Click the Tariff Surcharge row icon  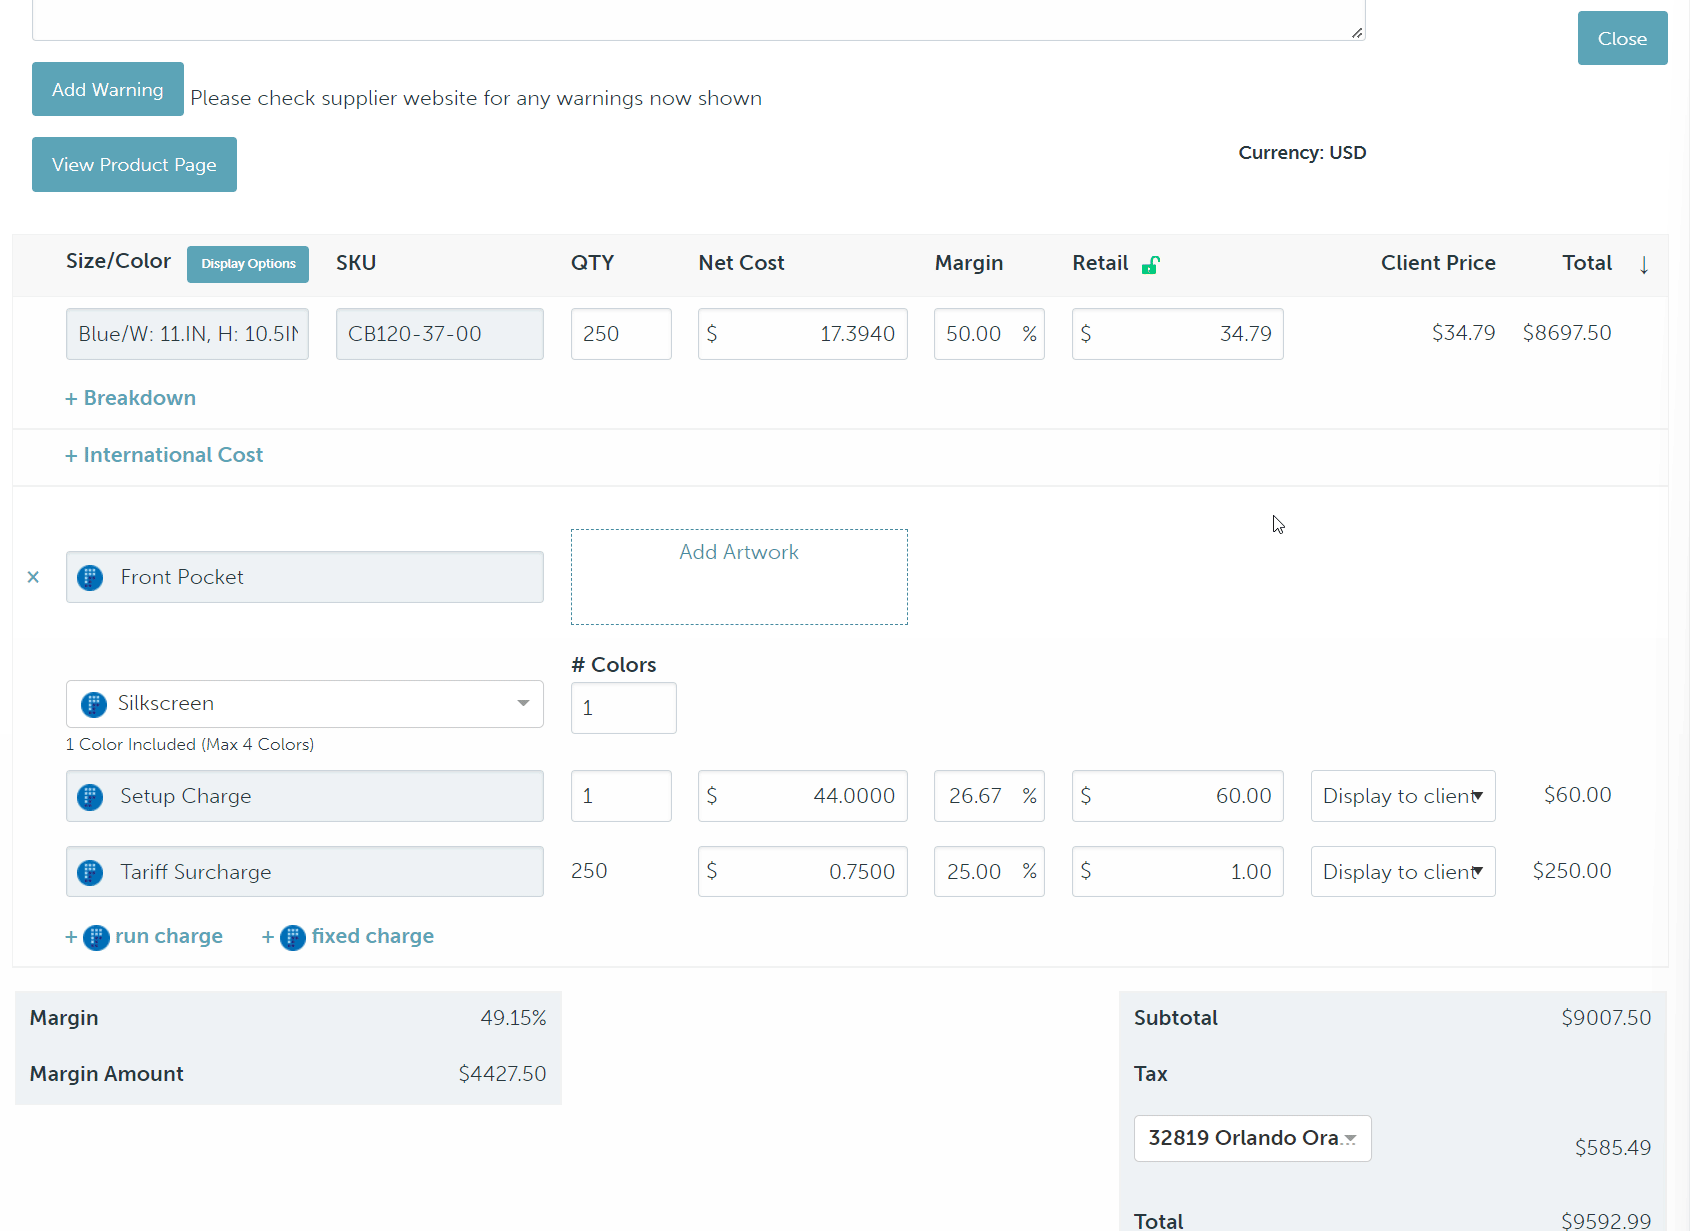point(90,873)
